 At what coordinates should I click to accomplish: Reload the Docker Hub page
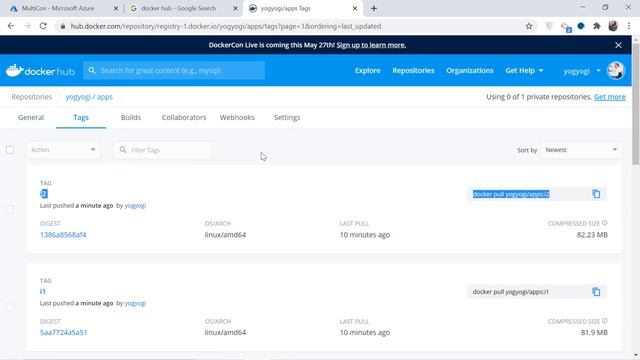(x=43, y=26)
